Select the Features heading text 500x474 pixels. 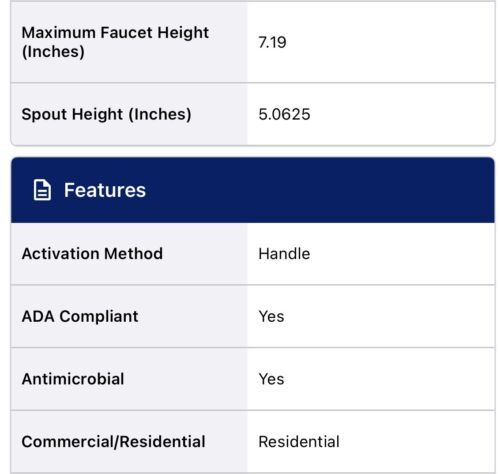pyautogui.click(x=105, y=190)
